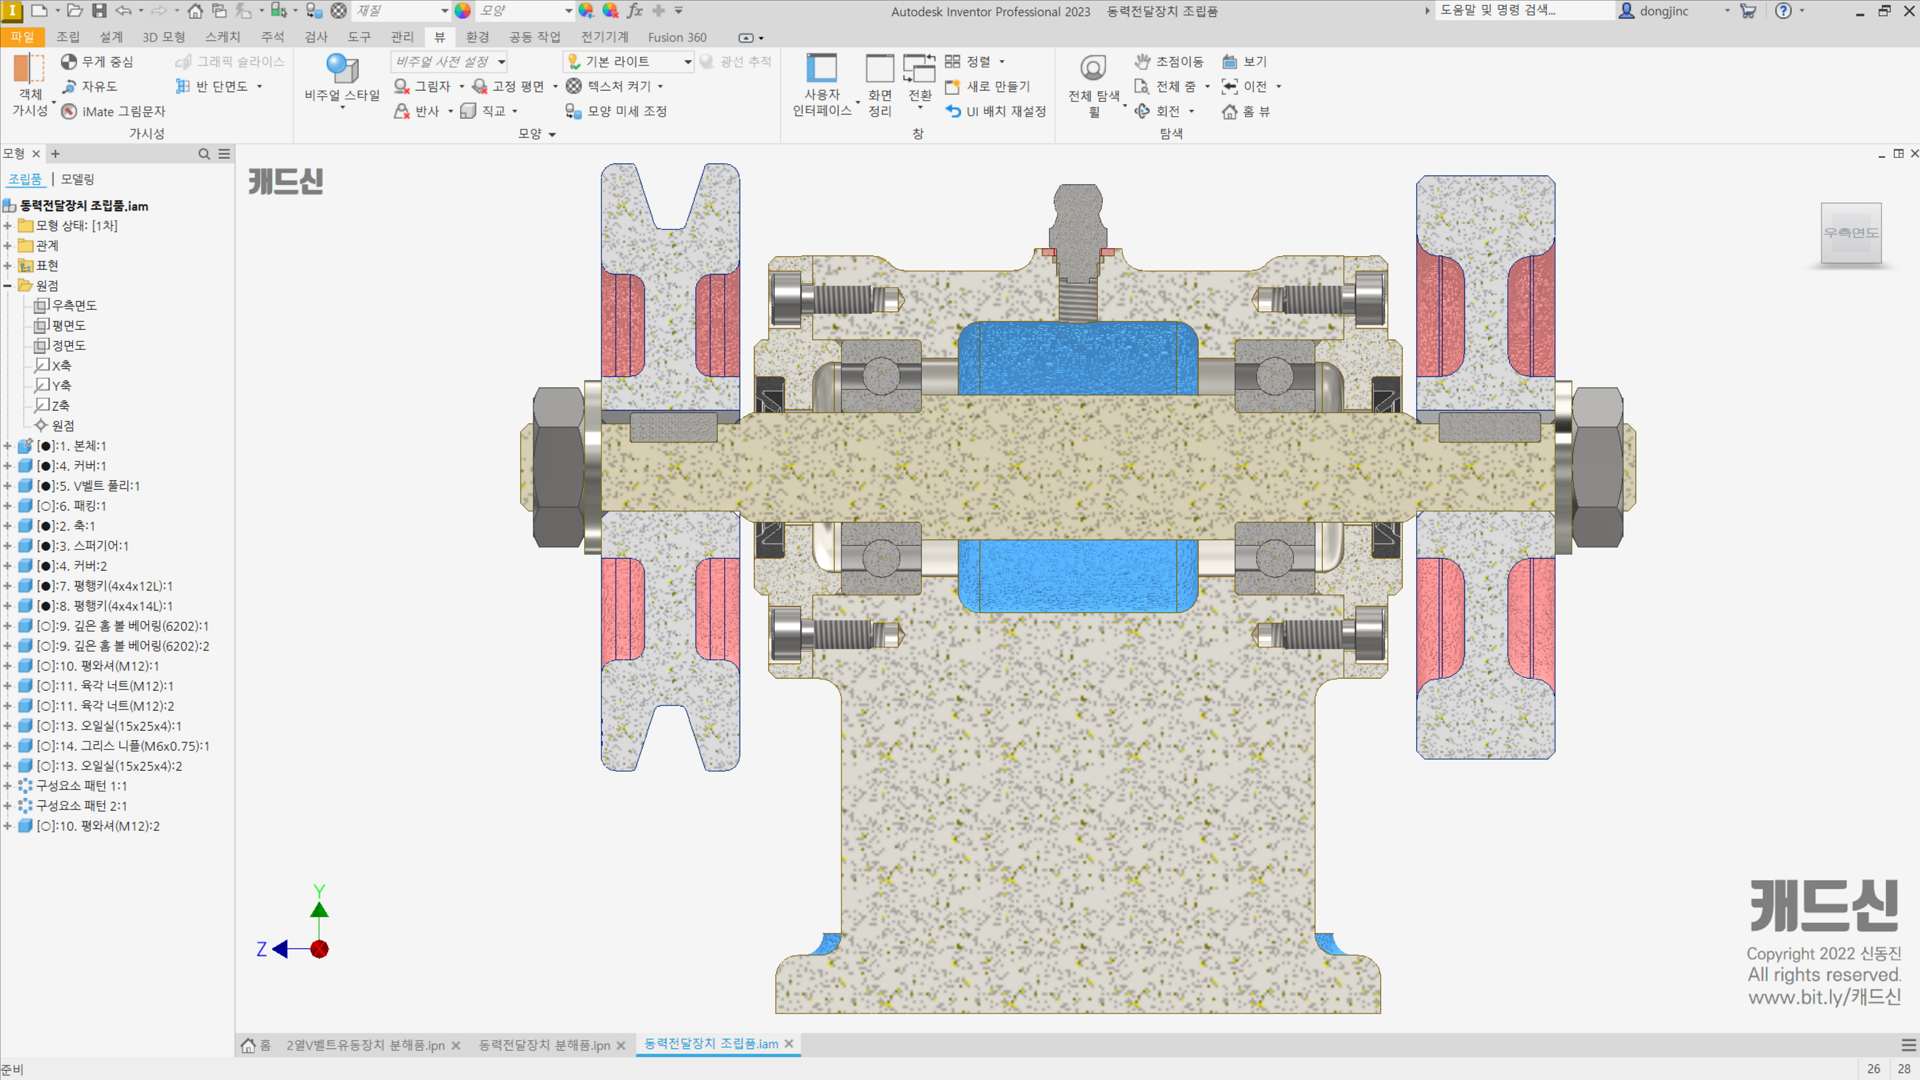Screen dimensions: 1920x1080
Task: Click the 조립품 browser view link
Action: click(x=25, y=179)
